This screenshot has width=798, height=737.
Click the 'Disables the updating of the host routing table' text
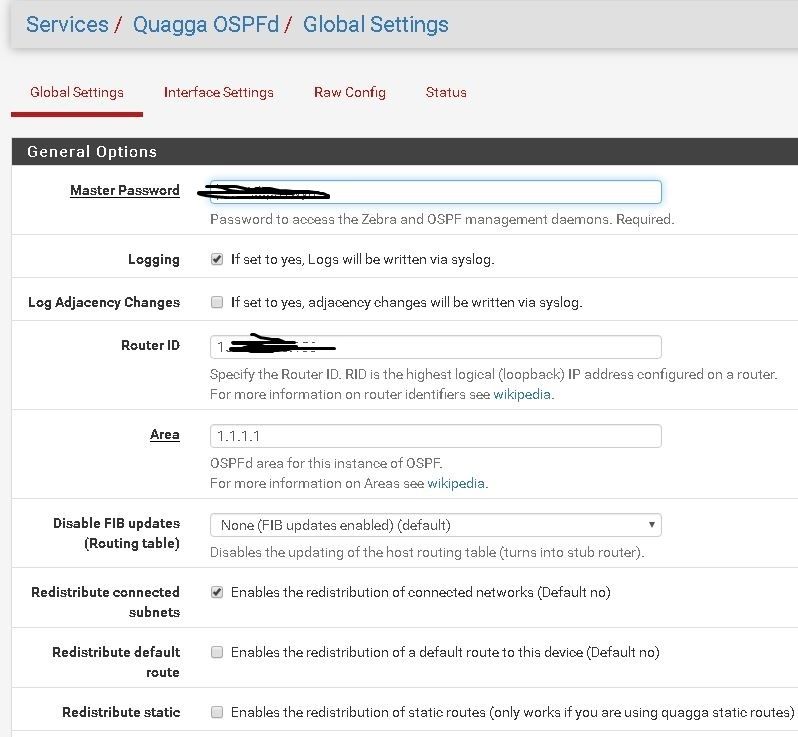coord(427,552)
